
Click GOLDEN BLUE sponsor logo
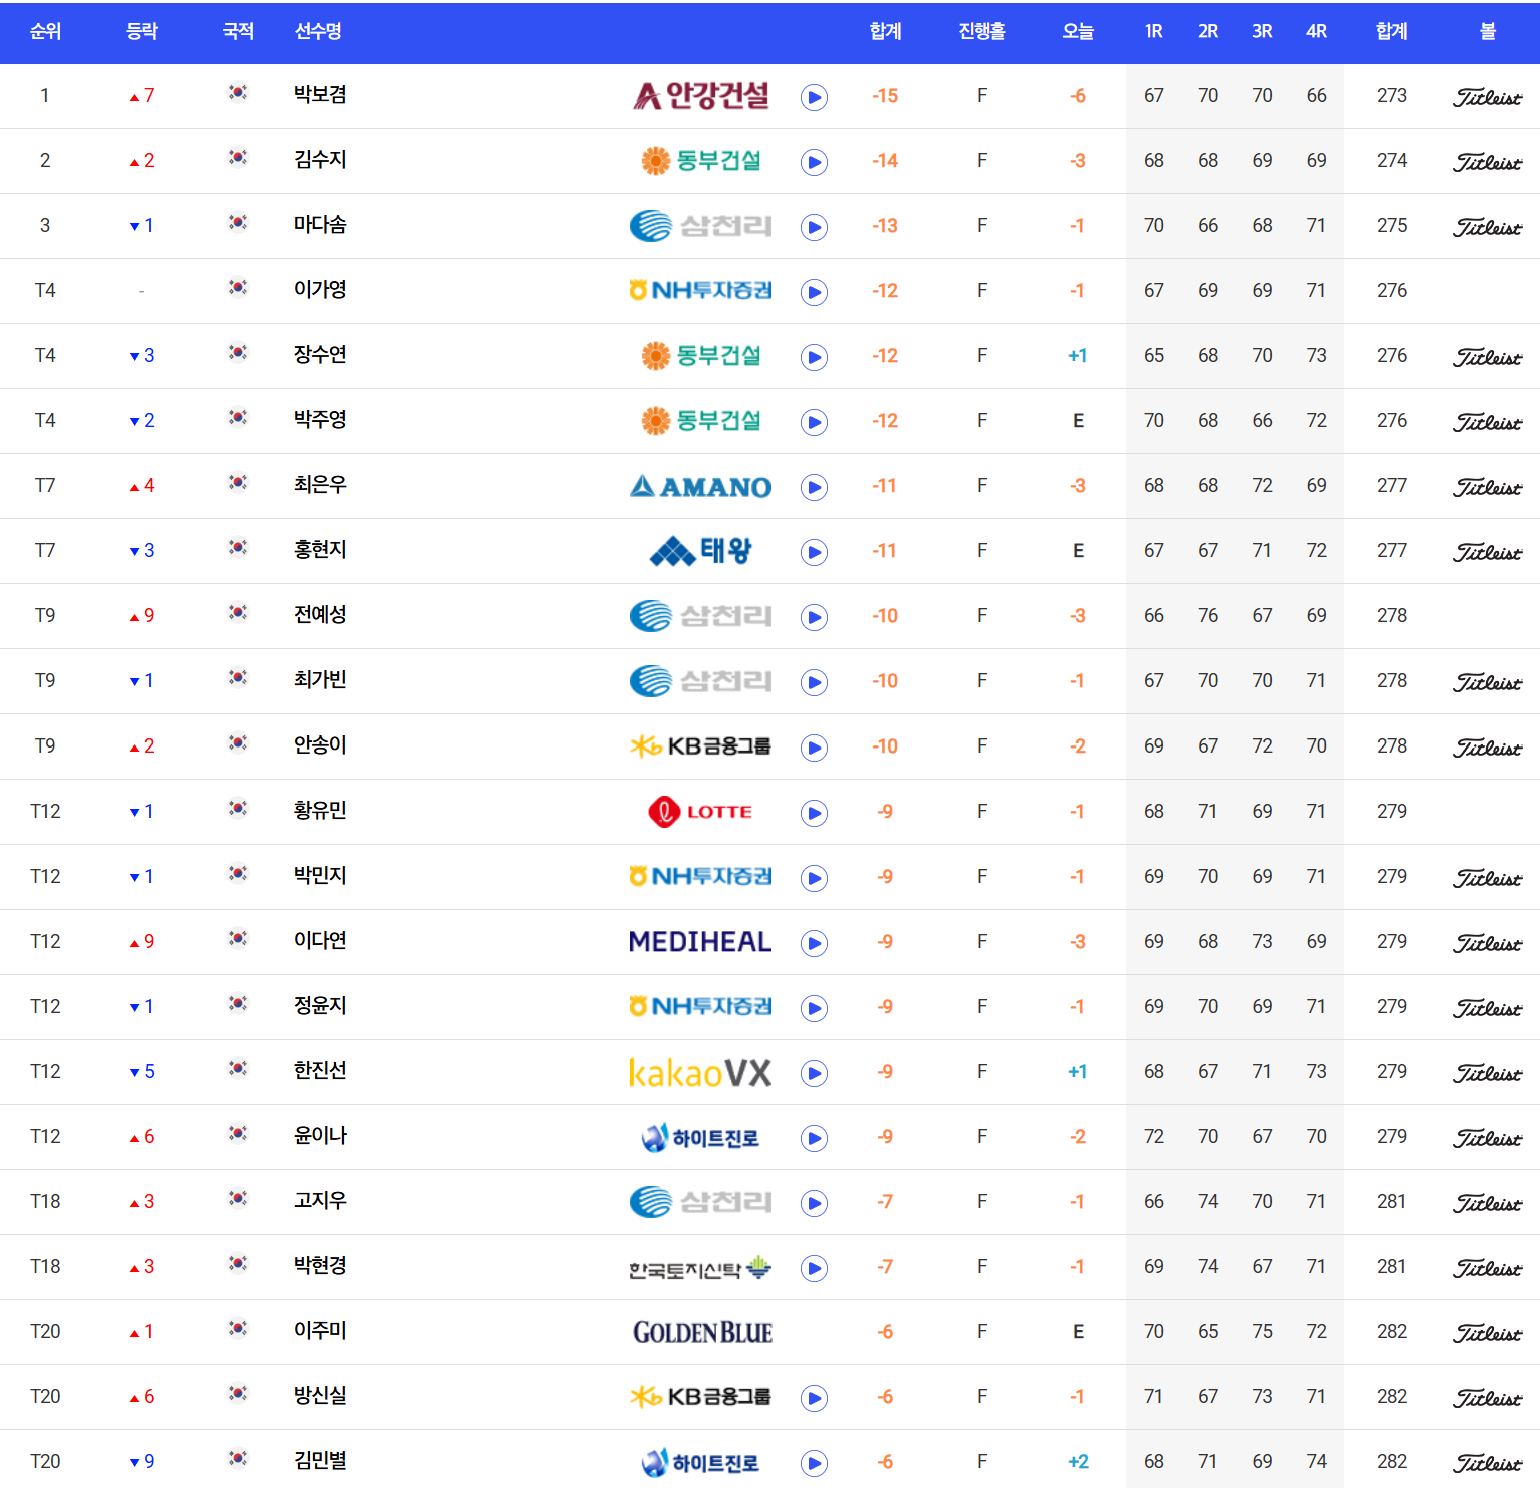click(703, 1332)
